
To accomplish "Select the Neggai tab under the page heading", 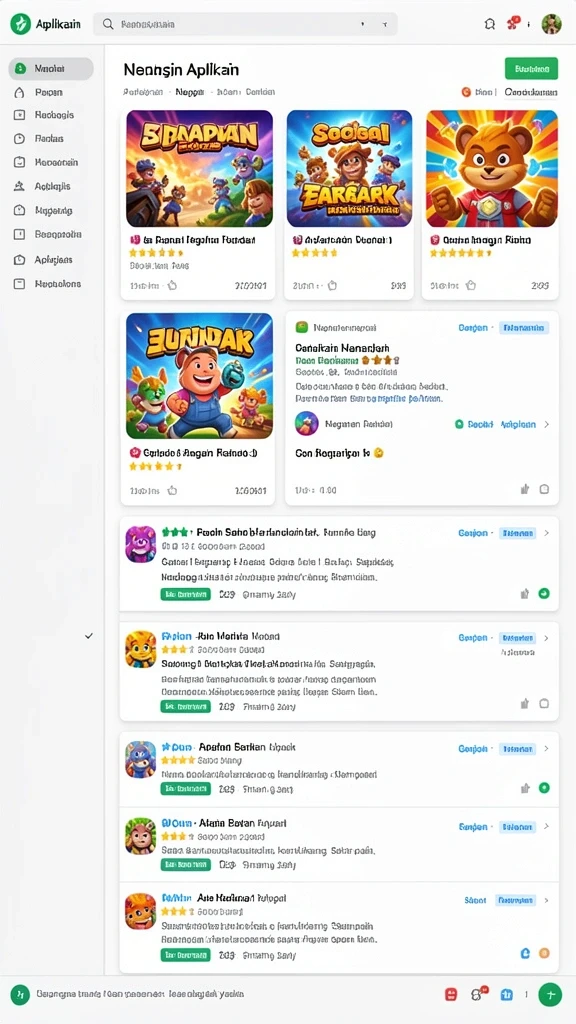I will click(x=190, y=92).
